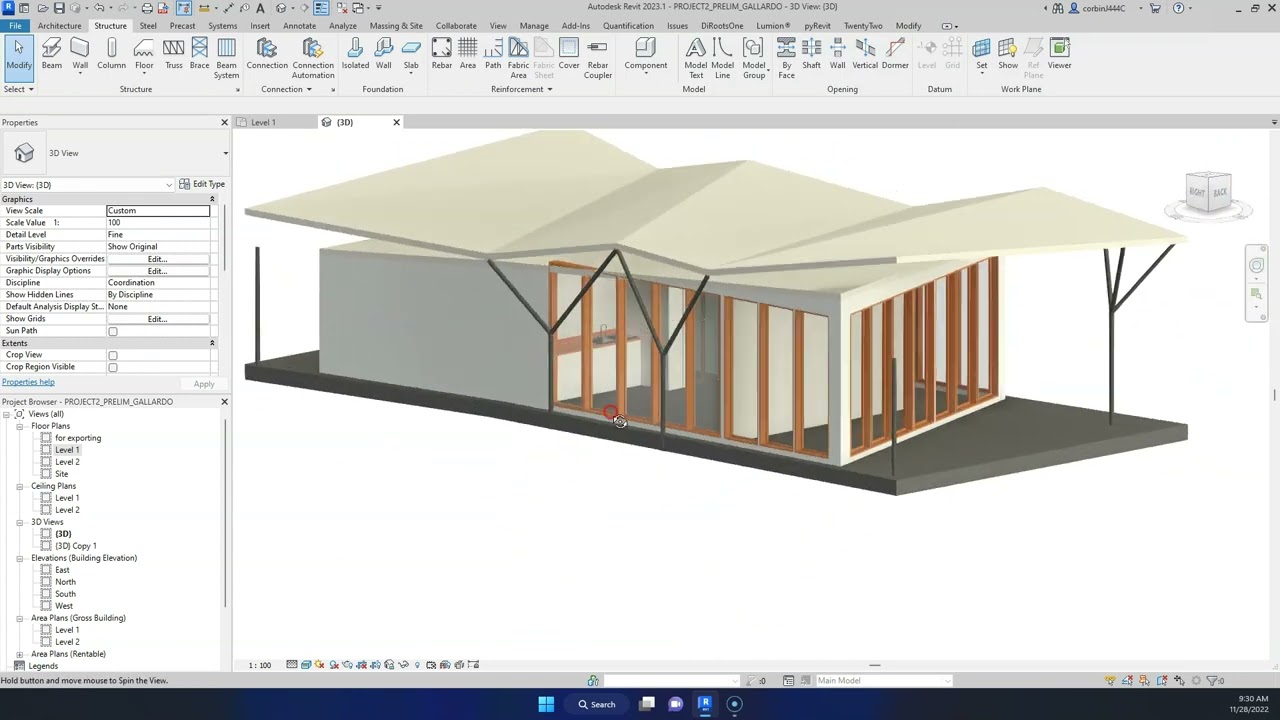Open the File menu
Viewport: 1280px width, 720px height.
(x=15, y=26)
